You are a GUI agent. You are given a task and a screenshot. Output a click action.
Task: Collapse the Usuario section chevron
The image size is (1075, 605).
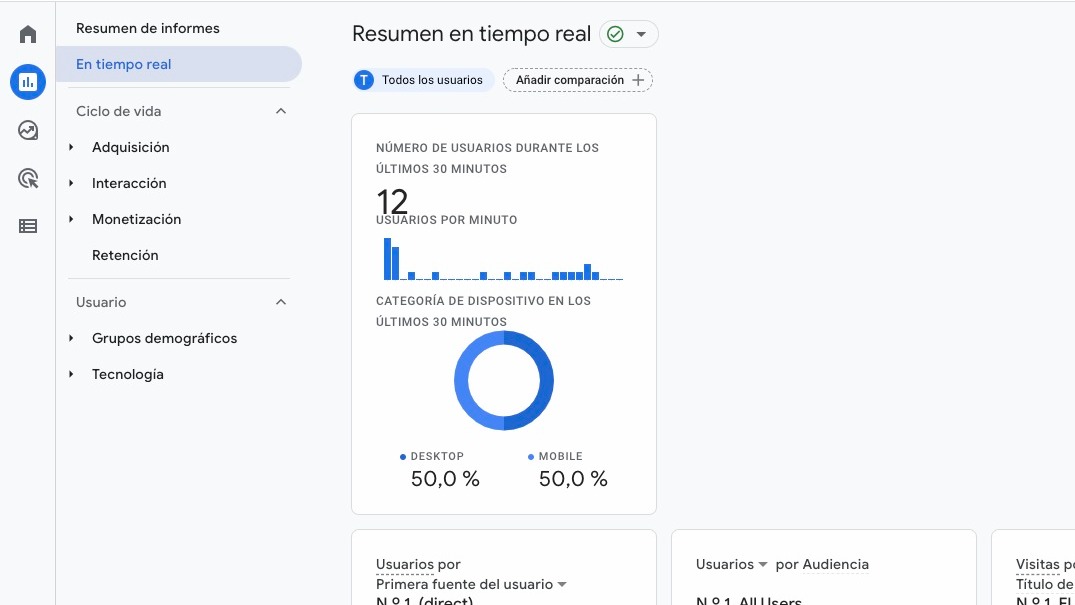click(x=281, y=302)
